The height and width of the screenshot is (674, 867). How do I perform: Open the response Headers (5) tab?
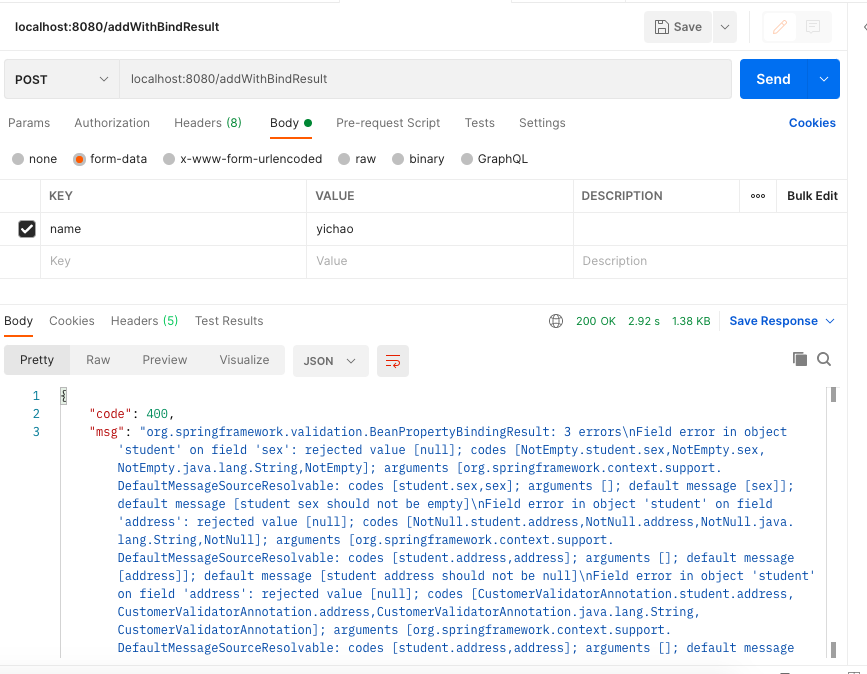144,321
